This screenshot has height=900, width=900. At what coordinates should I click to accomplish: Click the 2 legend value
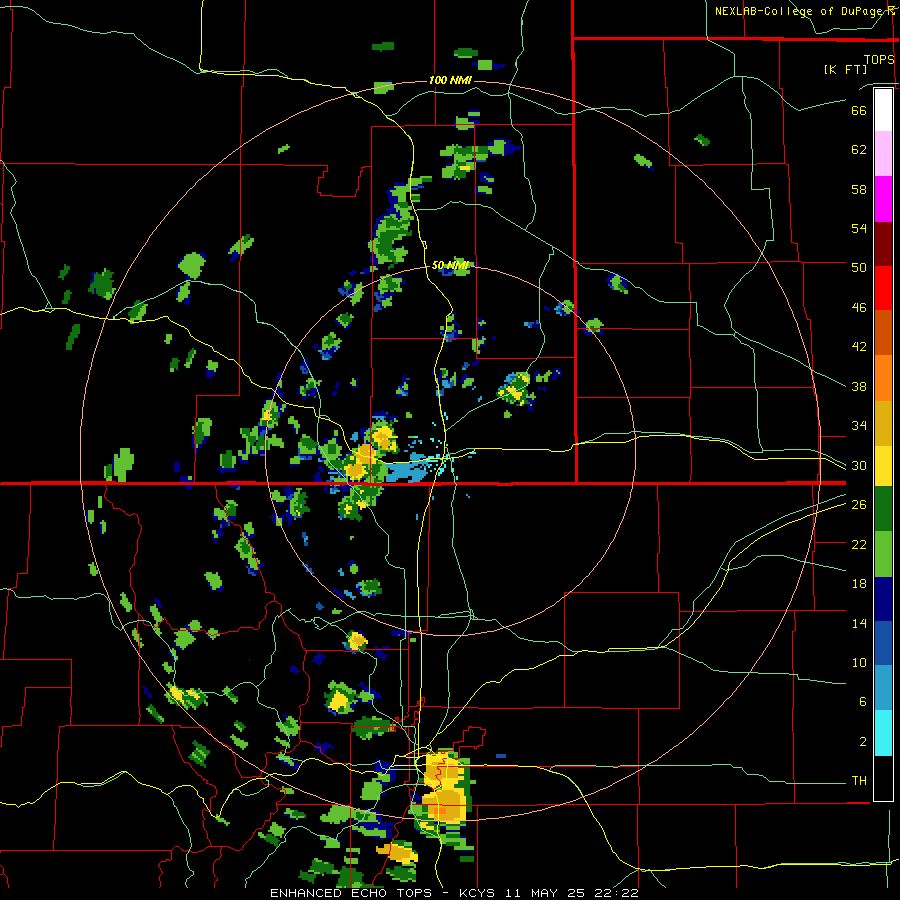862,741
